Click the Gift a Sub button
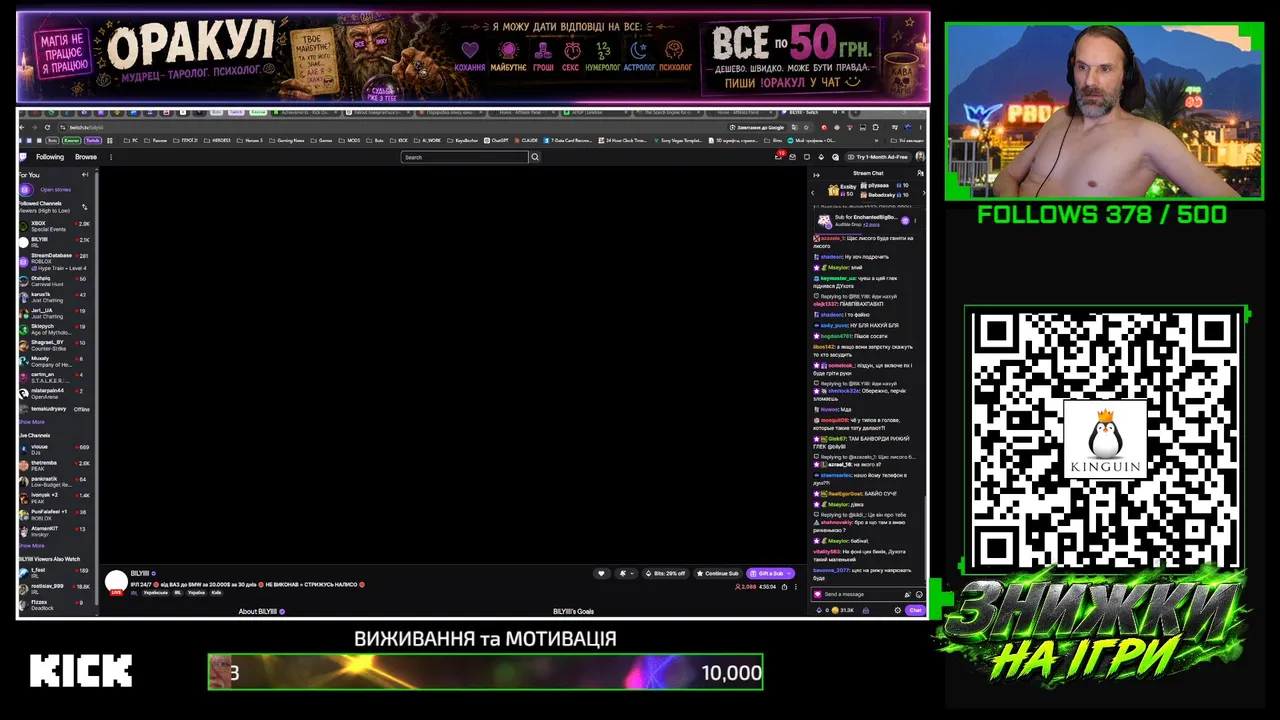 coord(770,573)
